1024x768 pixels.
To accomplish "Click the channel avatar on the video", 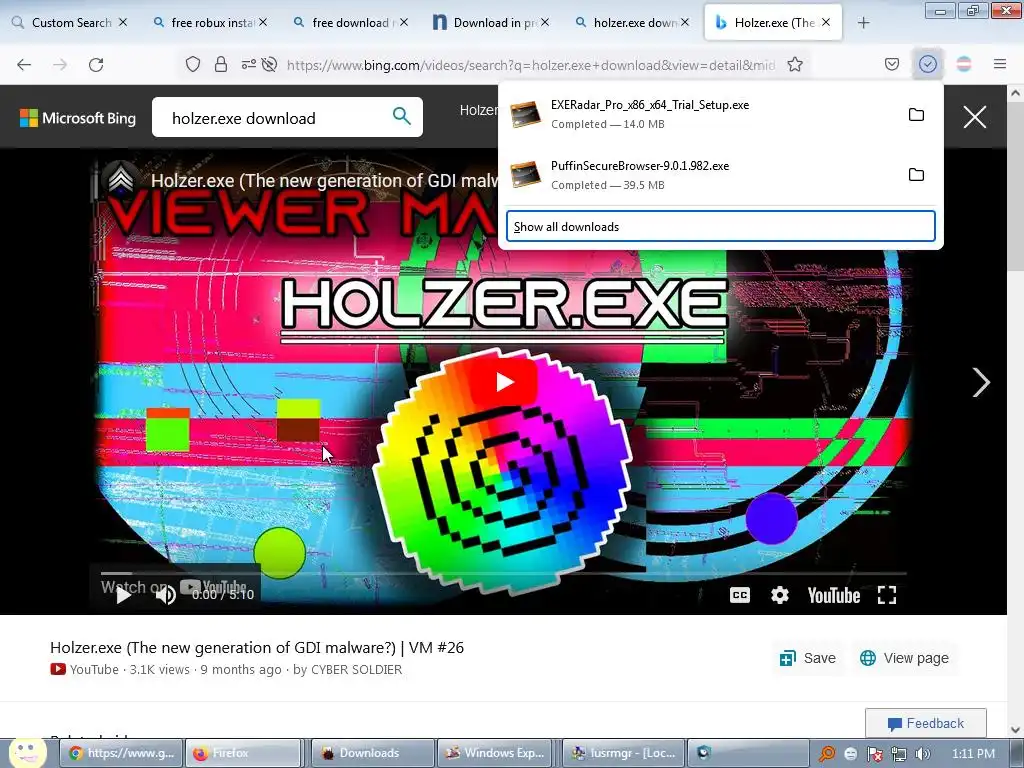I will click(x=121, y=180).
